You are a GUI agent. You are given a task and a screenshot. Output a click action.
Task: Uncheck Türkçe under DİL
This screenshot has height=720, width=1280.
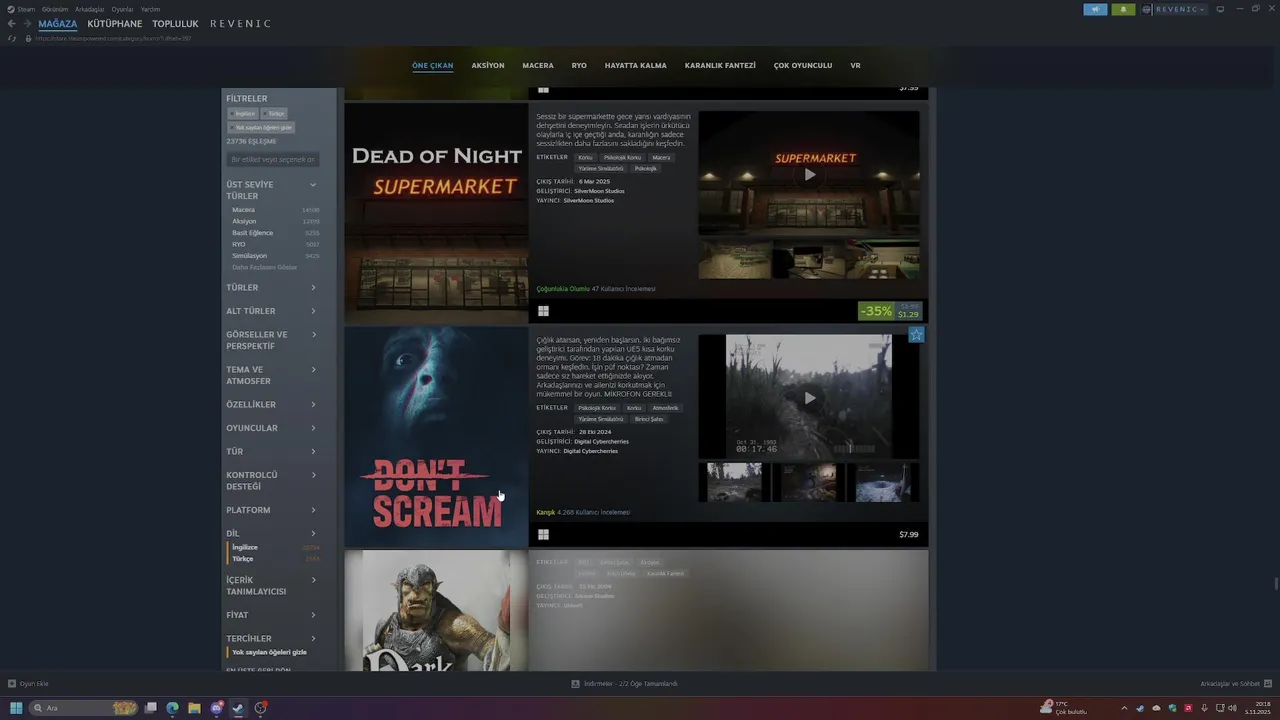pos(273,559)
